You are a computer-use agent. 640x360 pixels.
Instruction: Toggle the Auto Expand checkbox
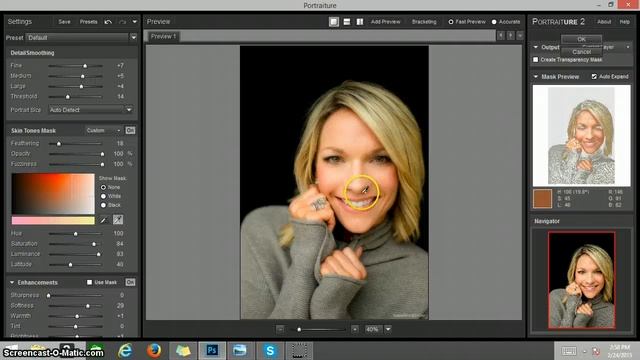[x=594, y=76]
